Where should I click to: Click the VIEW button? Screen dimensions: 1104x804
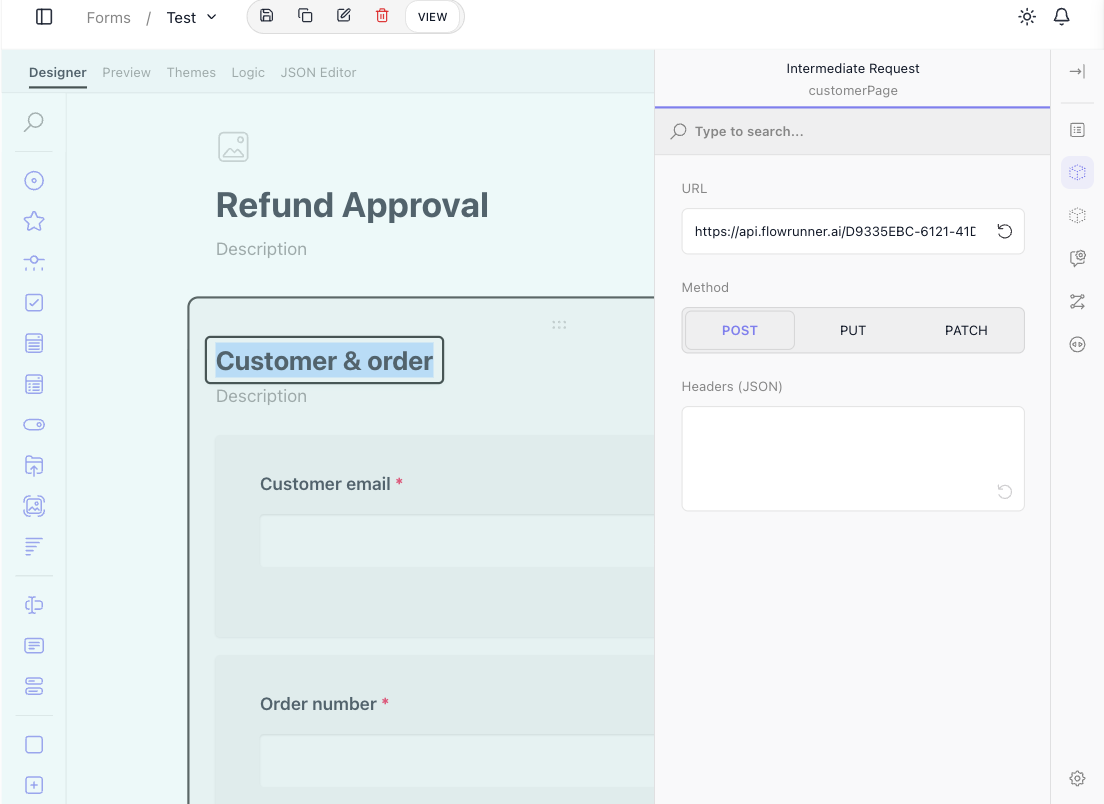432,17
